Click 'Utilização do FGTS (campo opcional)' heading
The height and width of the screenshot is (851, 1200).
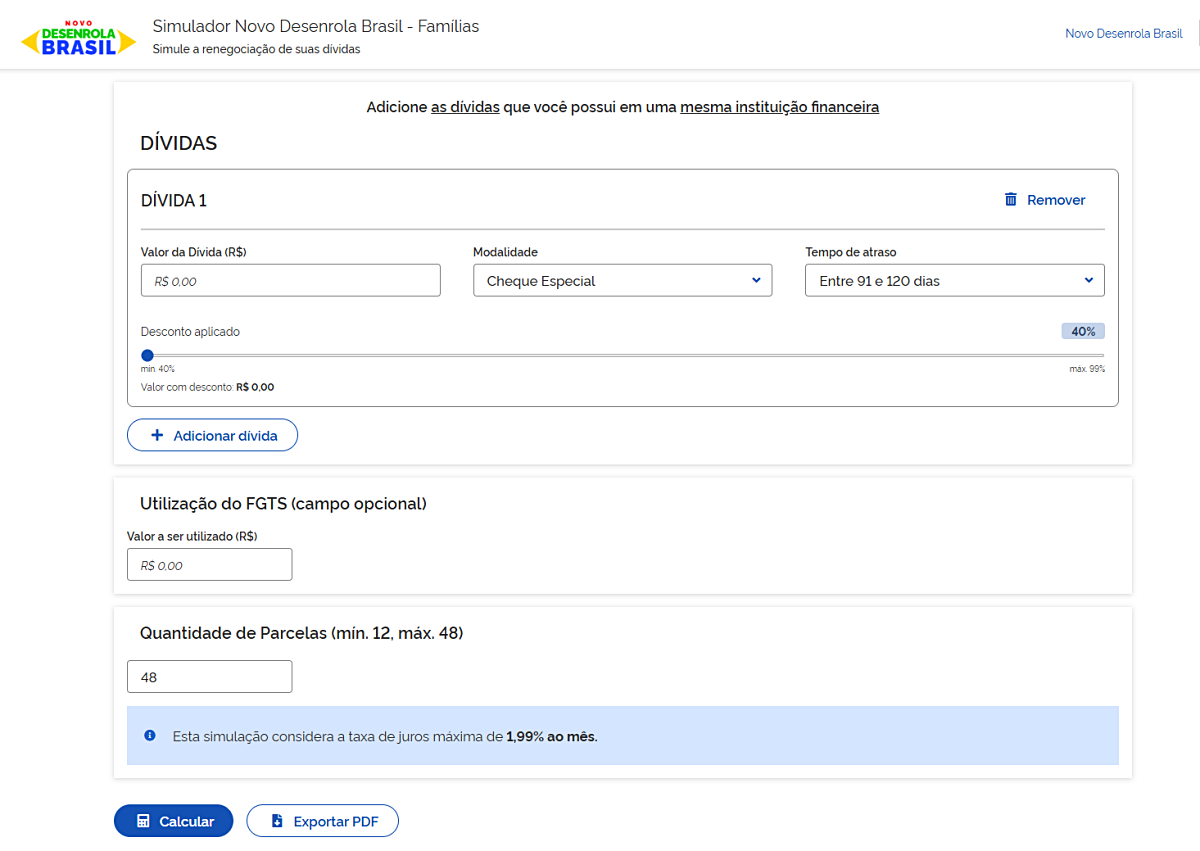pyautogui.click(x=283, y=504)
